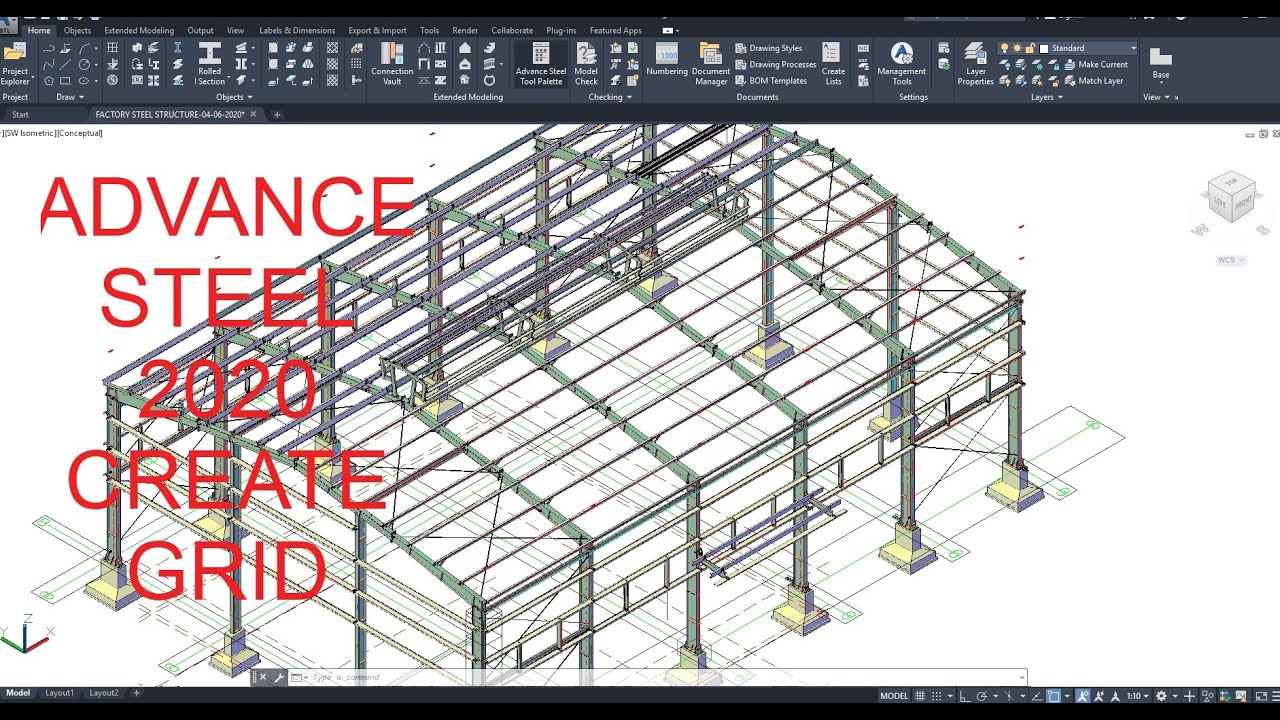Image resolution: width=1280 pixels, height=720 pixels.
Task: Click the customization gear in status bar
Action: 1161,695
